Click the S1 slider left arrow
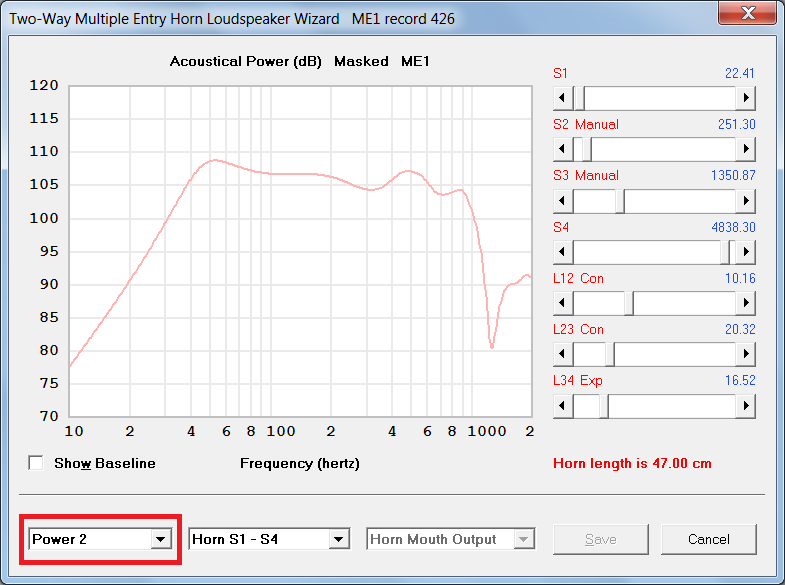Viewport: 785px width, 585px height. [563, 98]
